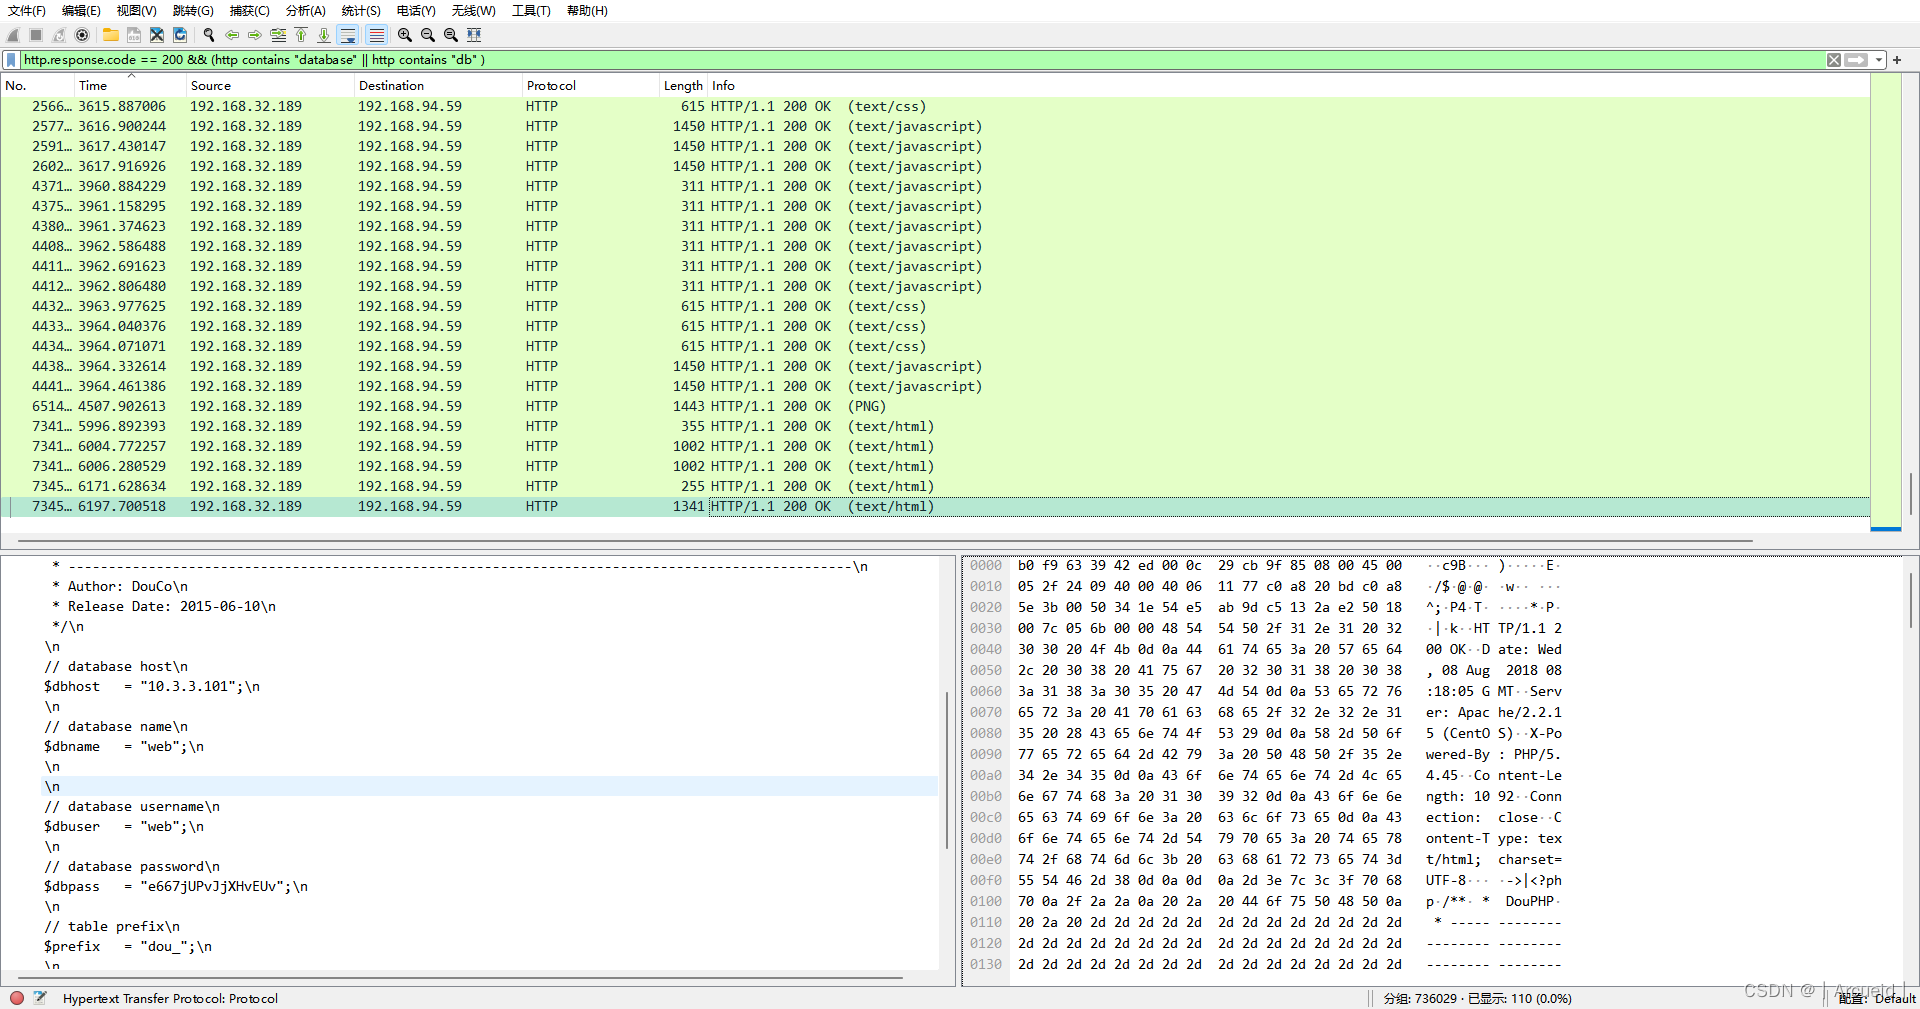1920x1009 pixels.
Task: Sort packet list by Destination column
Action: [x=439, y=86]
